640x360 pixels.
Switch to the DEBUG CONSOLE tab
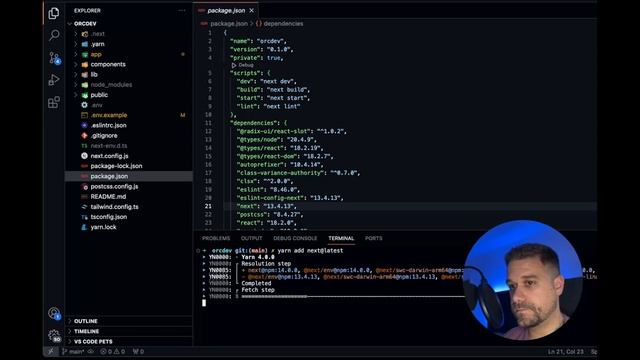pyautogui.click(x=295, y=238)
